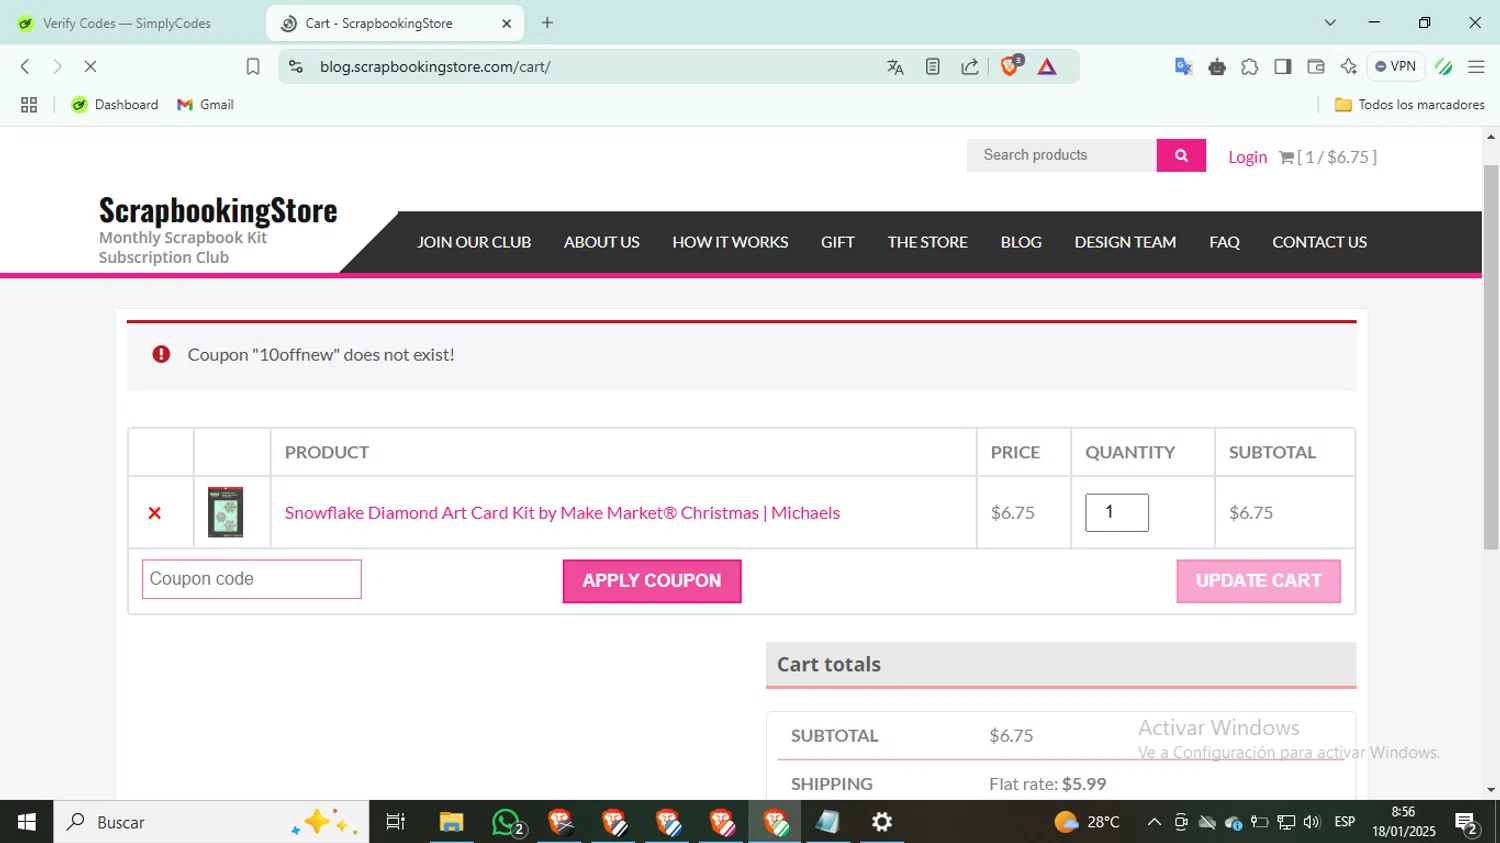
Task: Click the UPDATE CART button
Action: [1259, 581]
